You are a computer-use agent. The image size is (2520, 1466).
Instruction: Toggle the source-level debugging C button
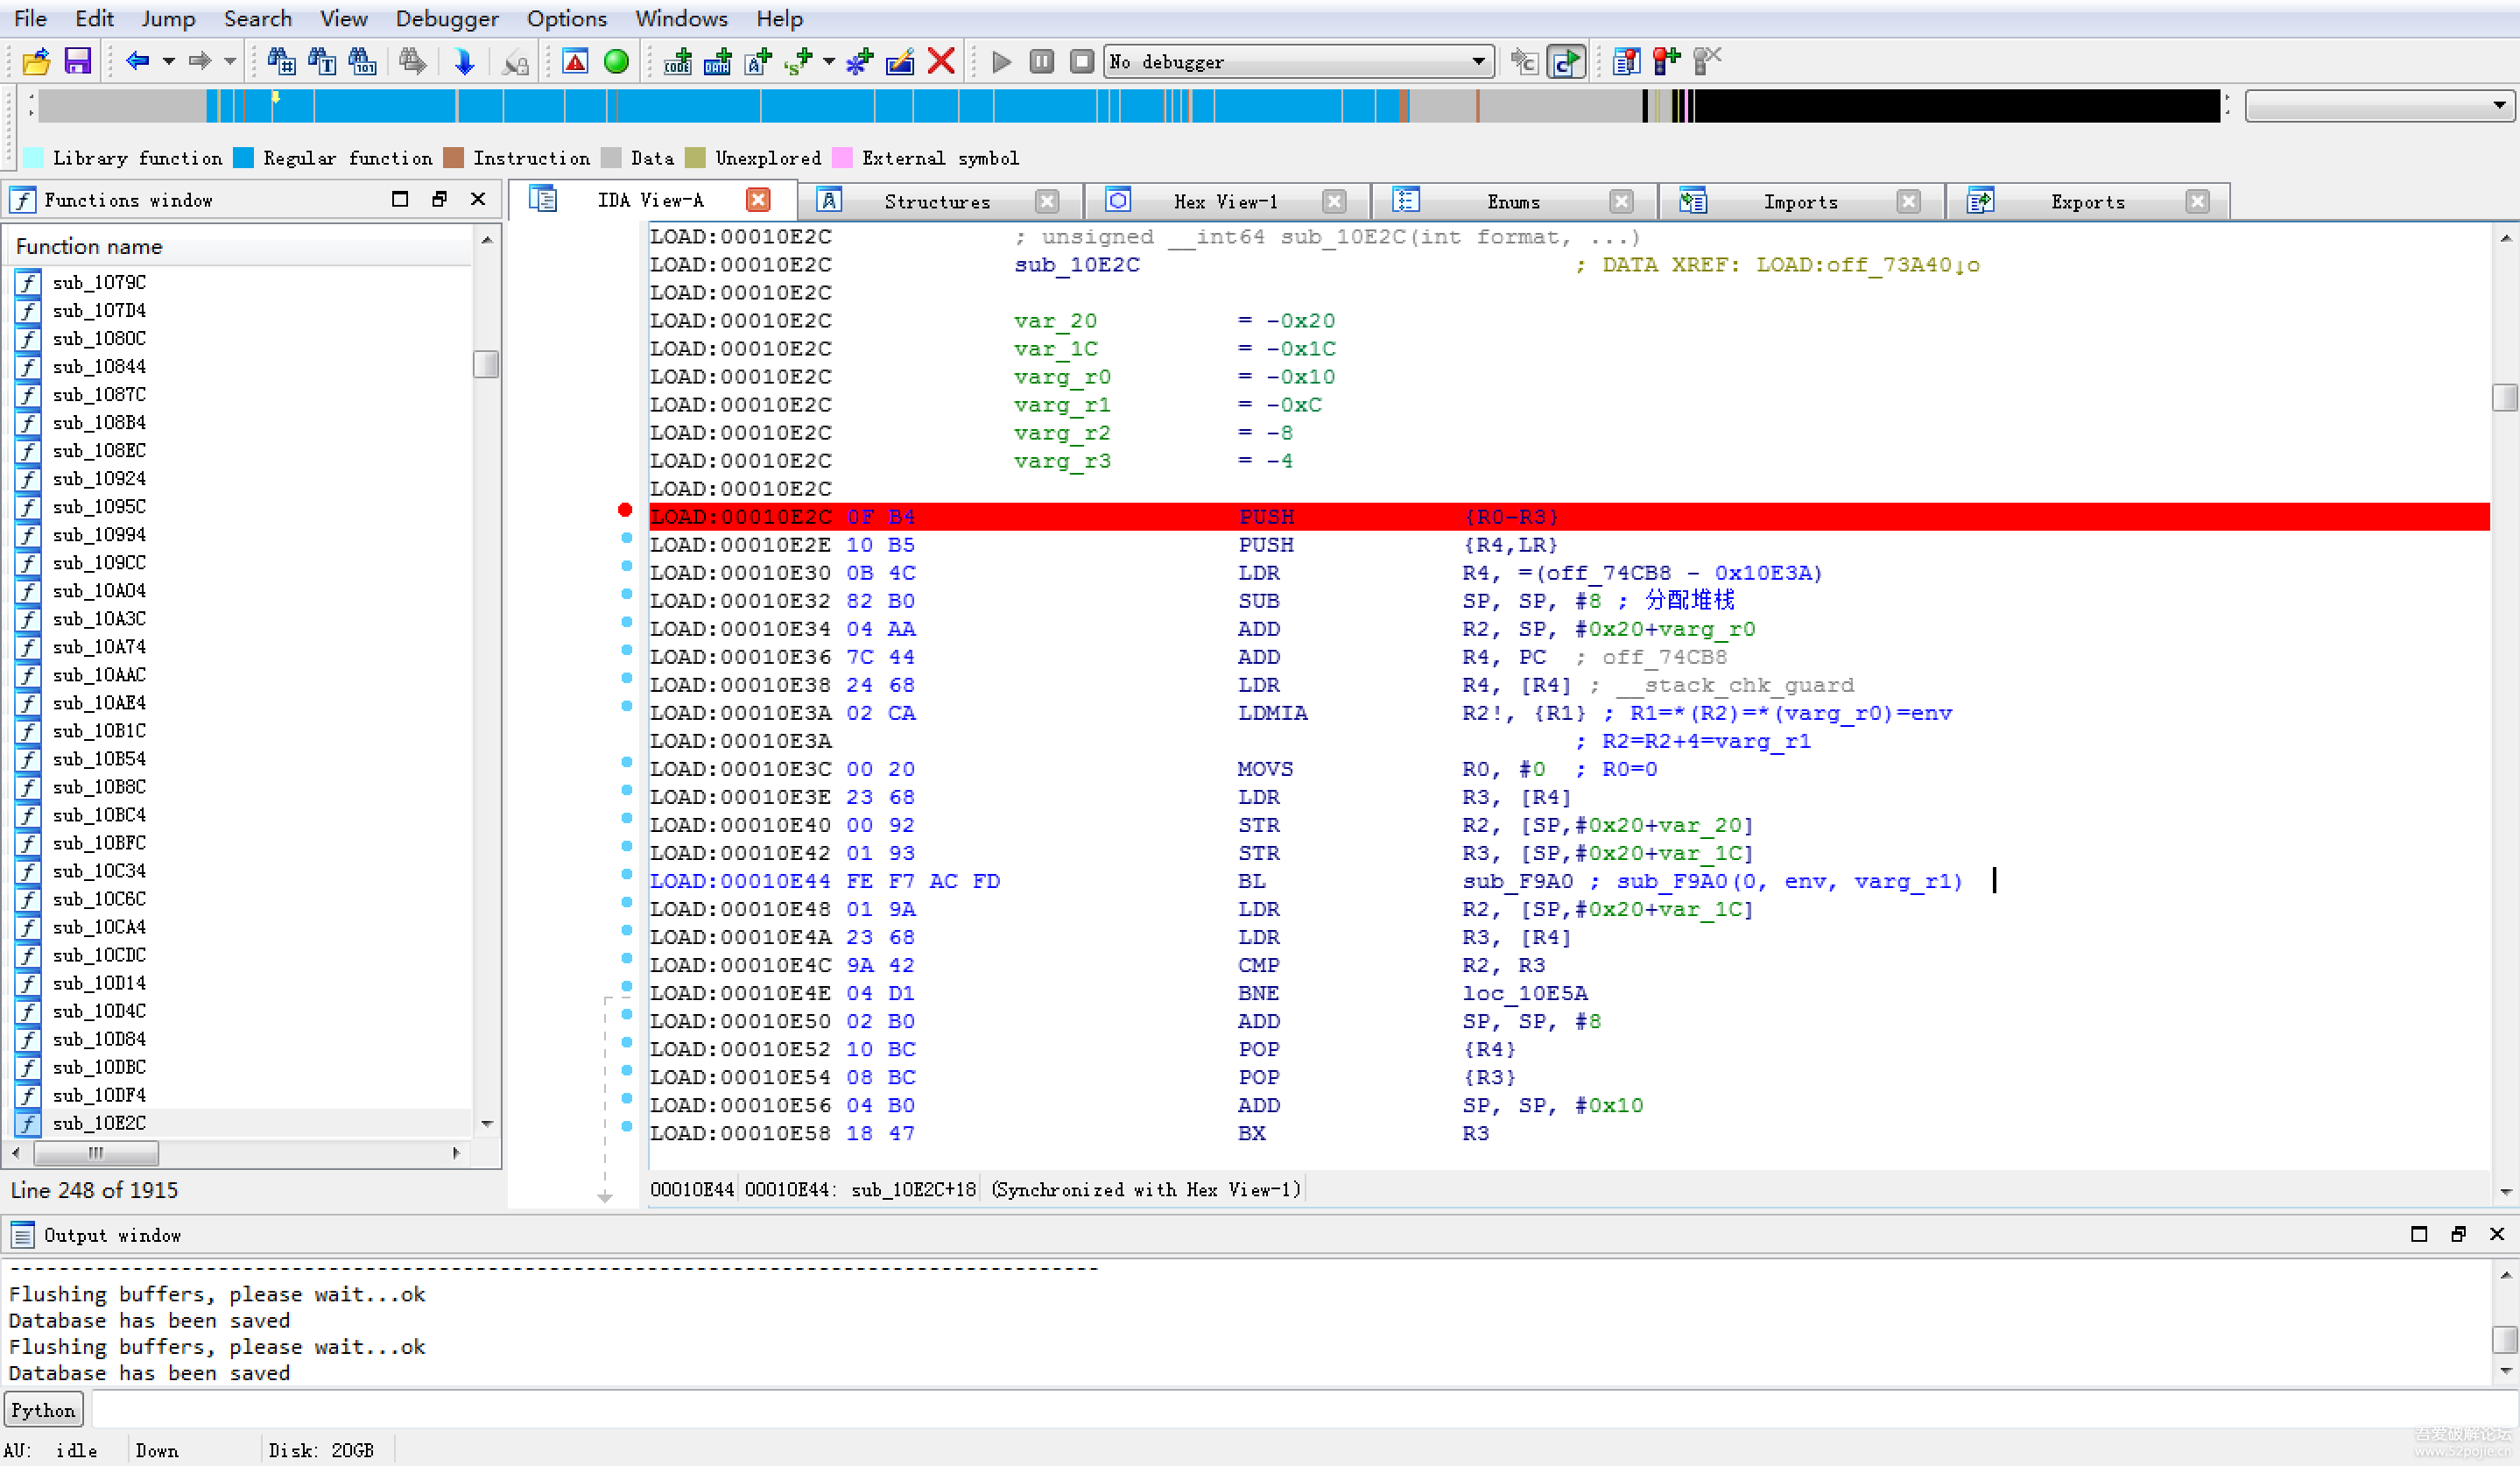pyautogui.click(x=1565, y=62)
